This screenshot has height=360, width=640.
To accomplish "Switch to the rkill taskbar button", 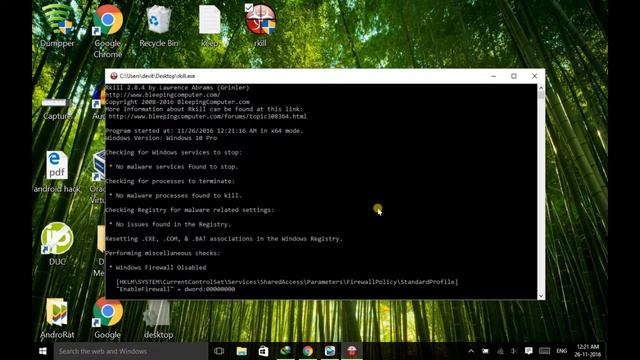I will (x=352, y=351).
